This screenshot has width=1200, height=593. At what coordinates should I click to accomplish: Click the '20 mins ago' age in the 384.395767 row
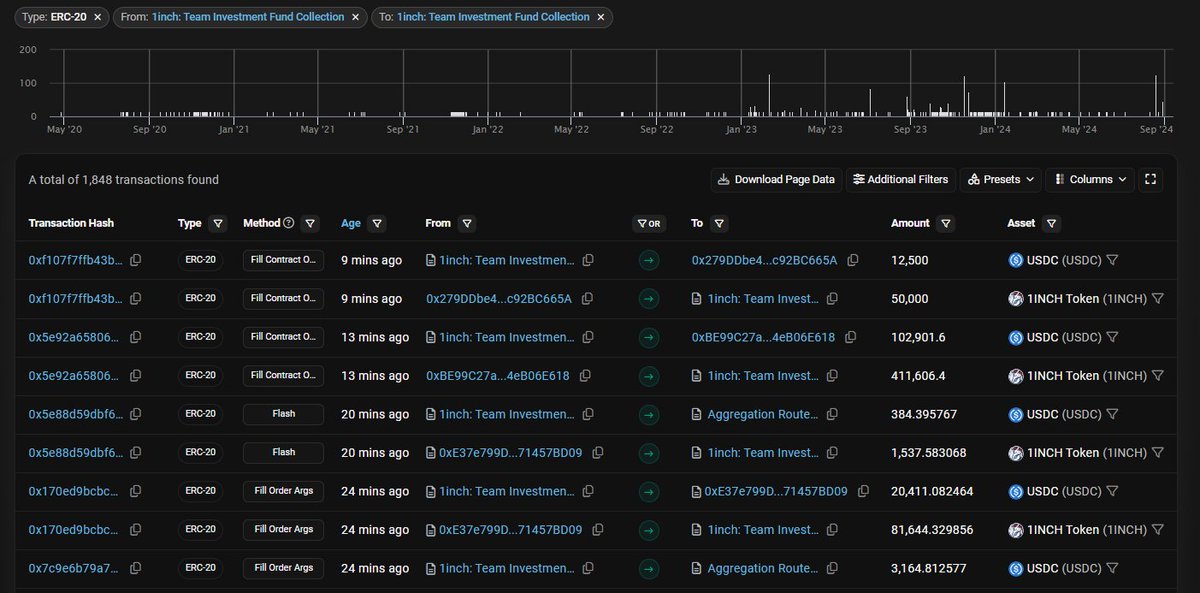coord(375,414)
